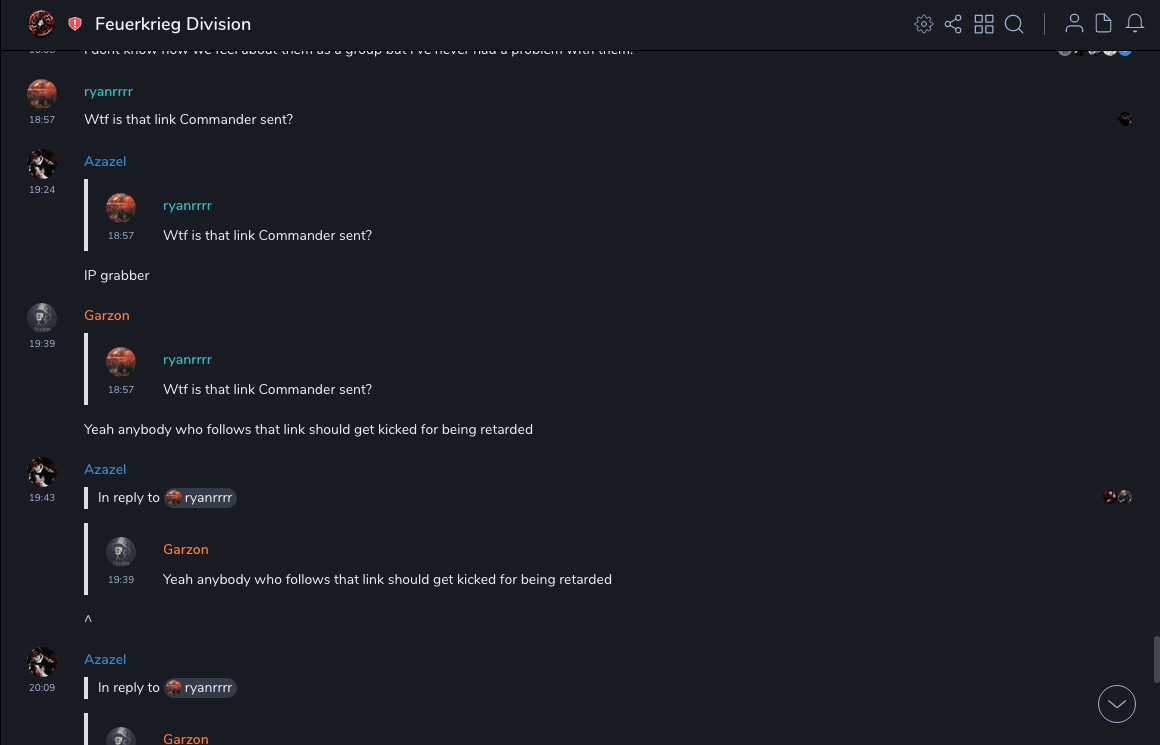The height and width of the screenshot is (745, 1160).
Task: Click read receipt avatars on 19:43 message
Action: pyautogui.click(x=1117, y=497)
